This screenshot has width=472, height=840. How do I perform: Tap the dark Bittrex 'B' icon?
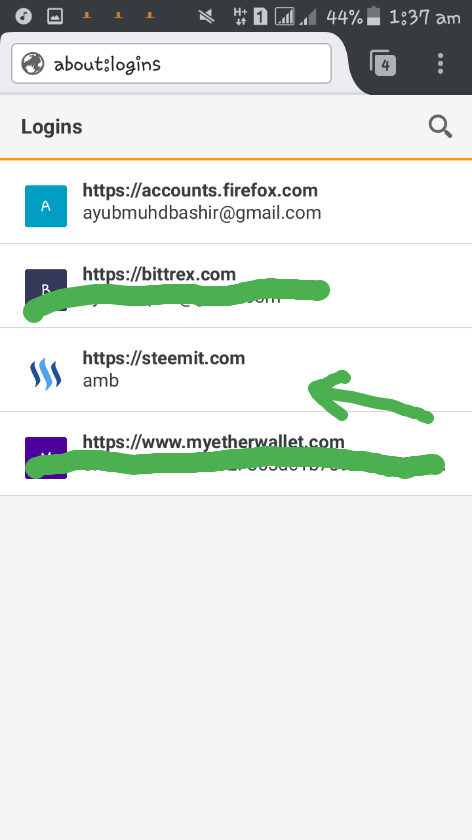46,290
